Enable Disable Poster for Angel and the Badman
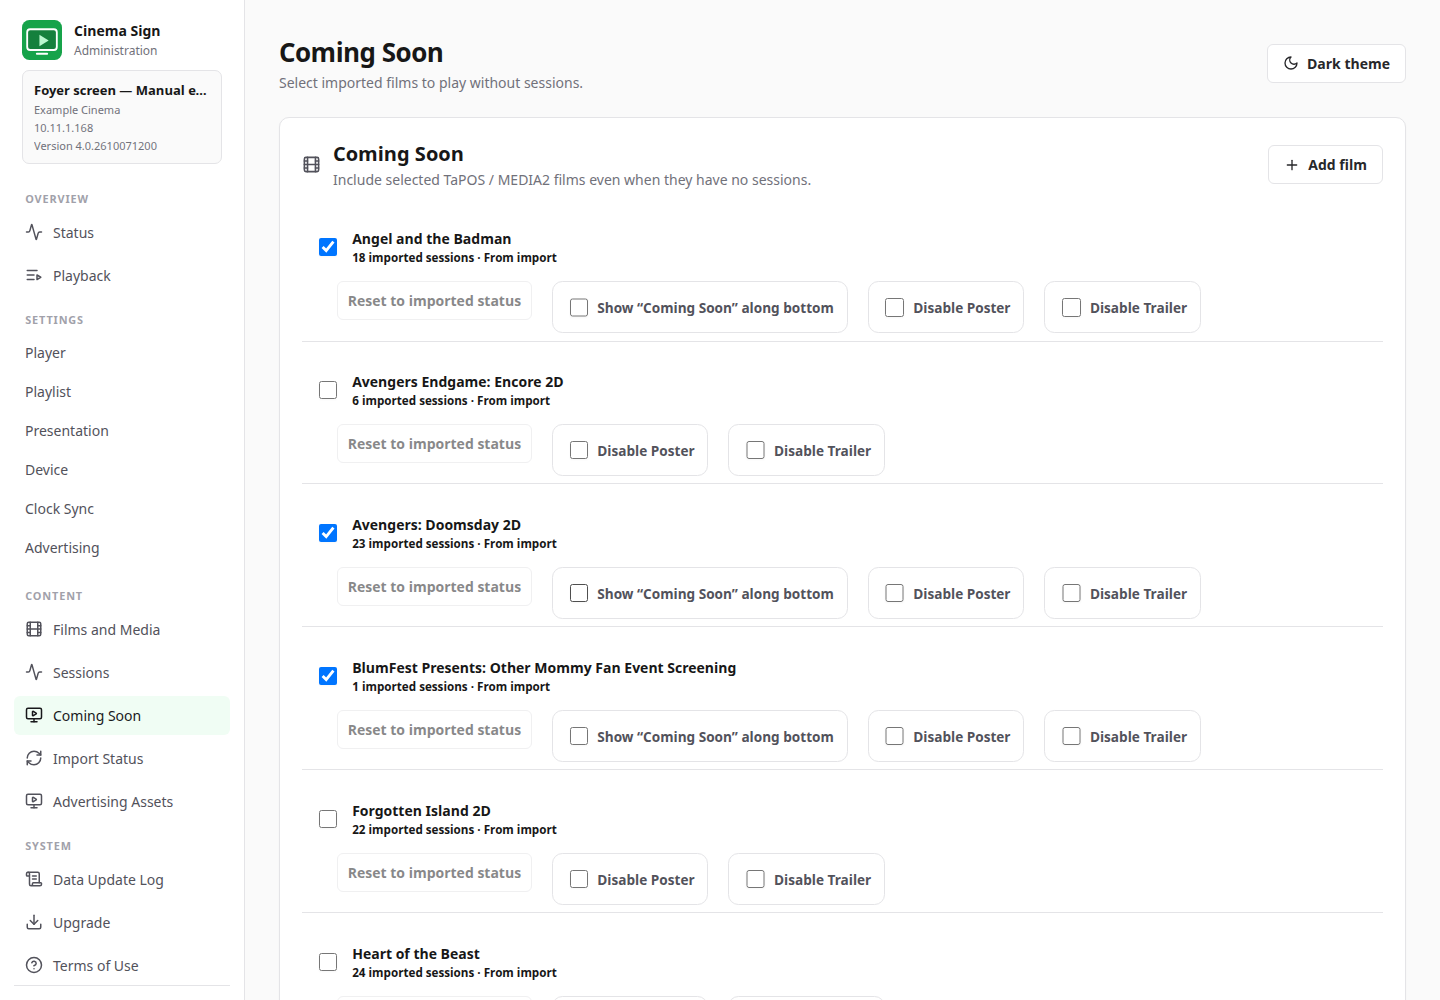Image resolution: width=1440 pixels, height=1000 pixels. [895, 308]
